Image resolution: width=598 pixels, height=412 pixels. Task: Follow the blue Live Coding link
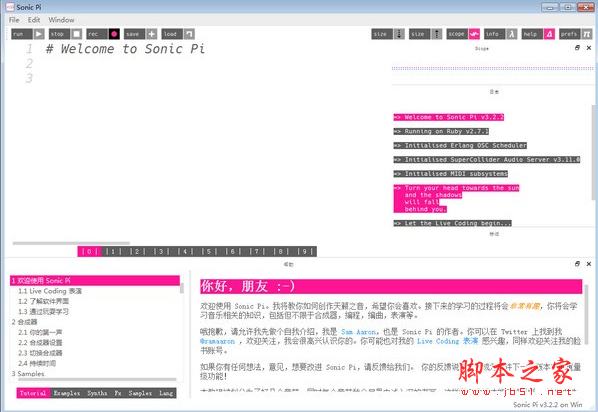[447, 341]
